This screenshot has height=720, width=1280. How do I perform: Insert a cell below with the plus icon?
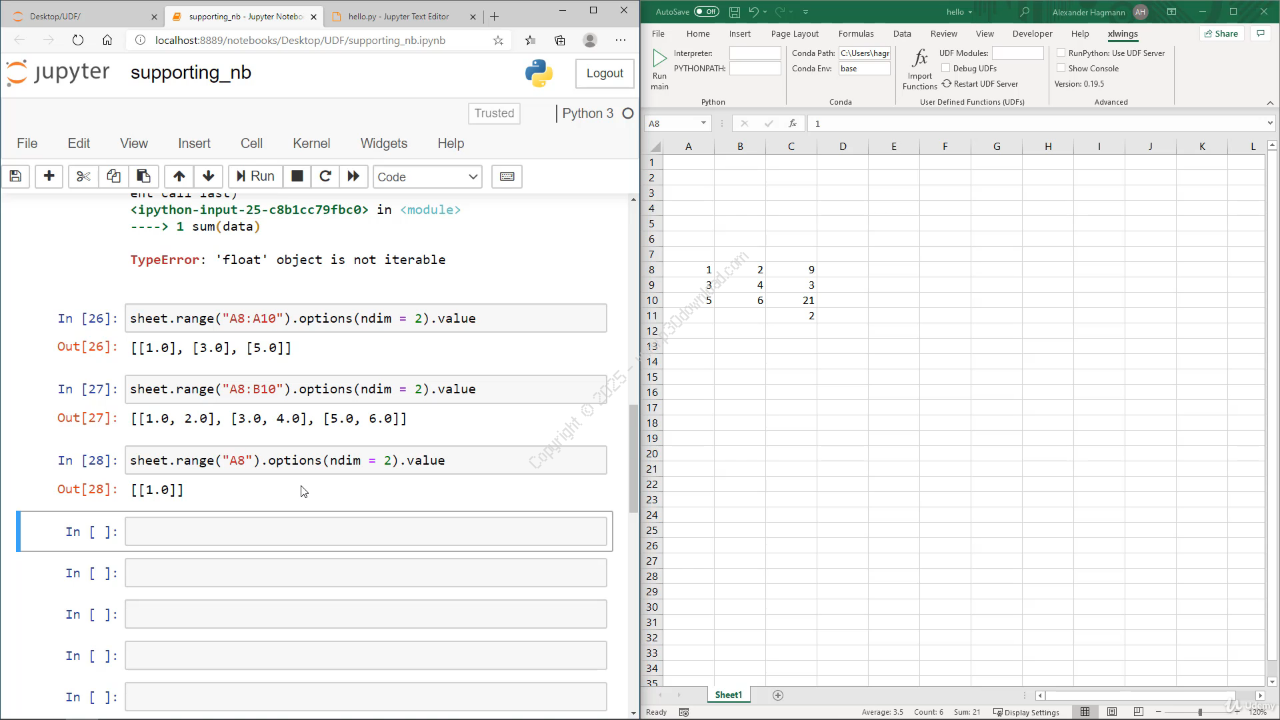coord(49,176)
